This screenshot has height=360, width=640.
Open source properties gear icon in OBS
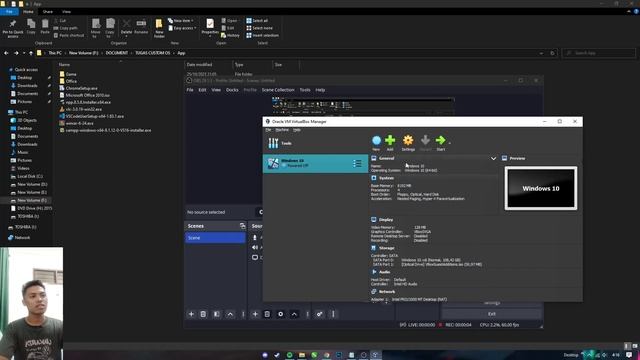point(280,314)
